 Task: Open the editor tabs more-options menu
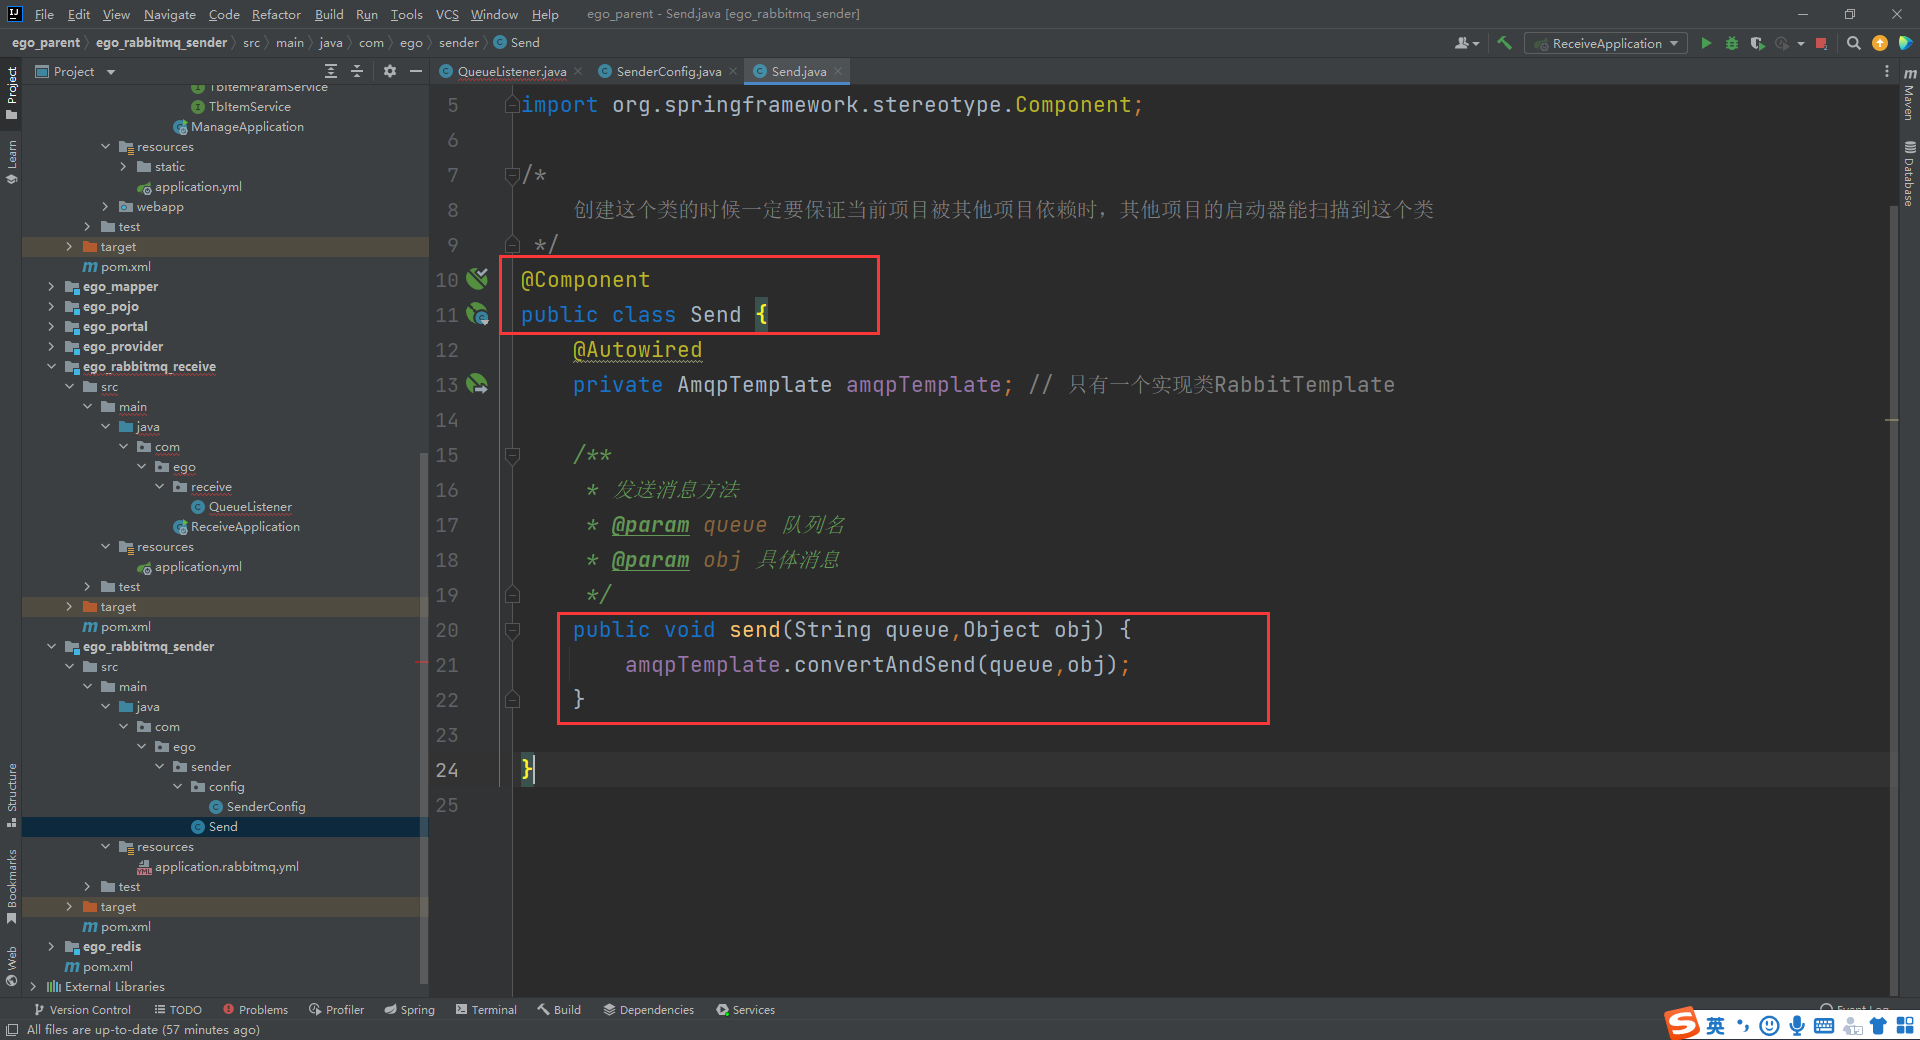[1887, 71]
